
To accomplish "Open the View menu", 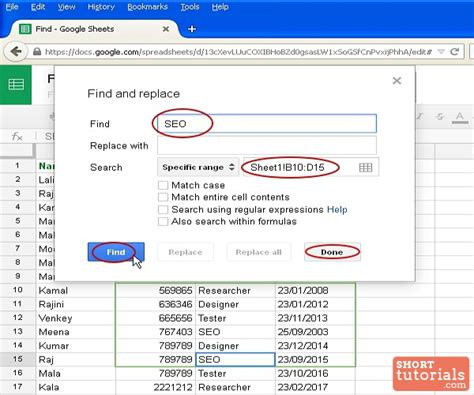I will point(66,7).
